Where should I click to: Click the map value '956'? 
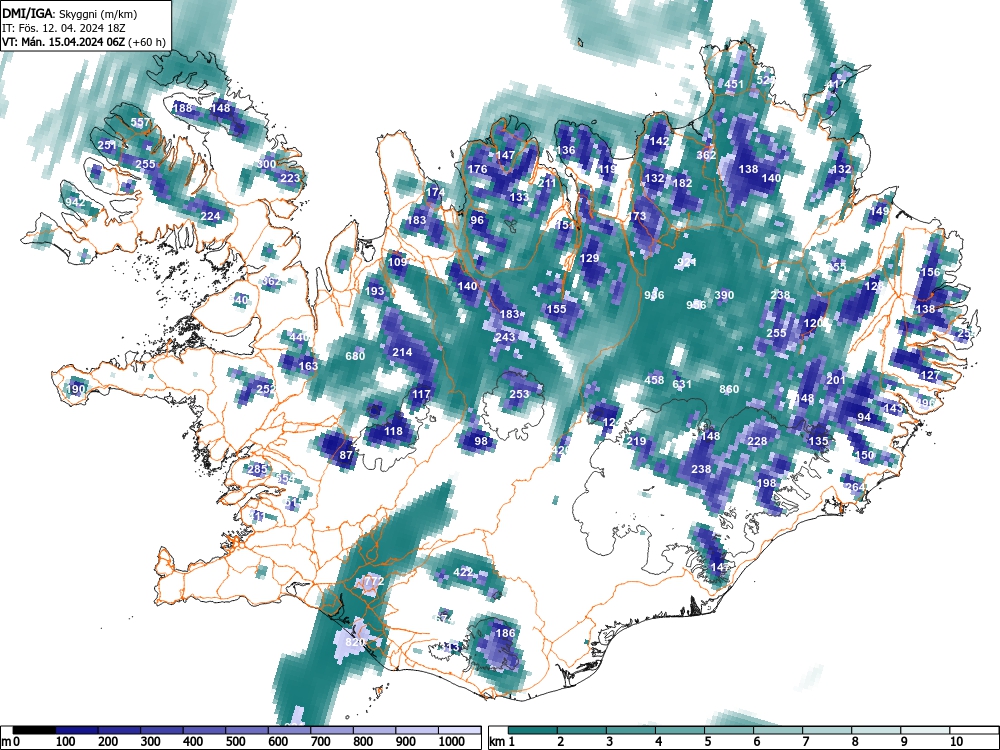696,305
